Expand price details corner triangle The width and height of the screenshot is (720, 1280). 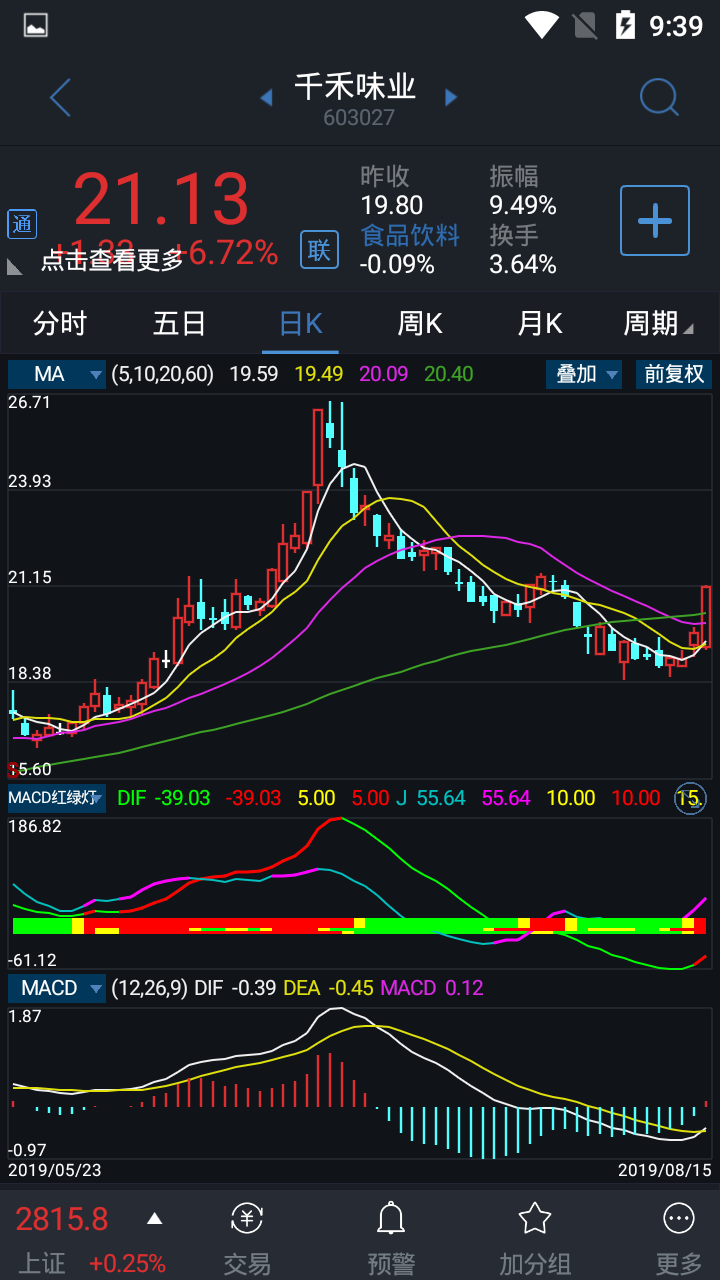14,267
